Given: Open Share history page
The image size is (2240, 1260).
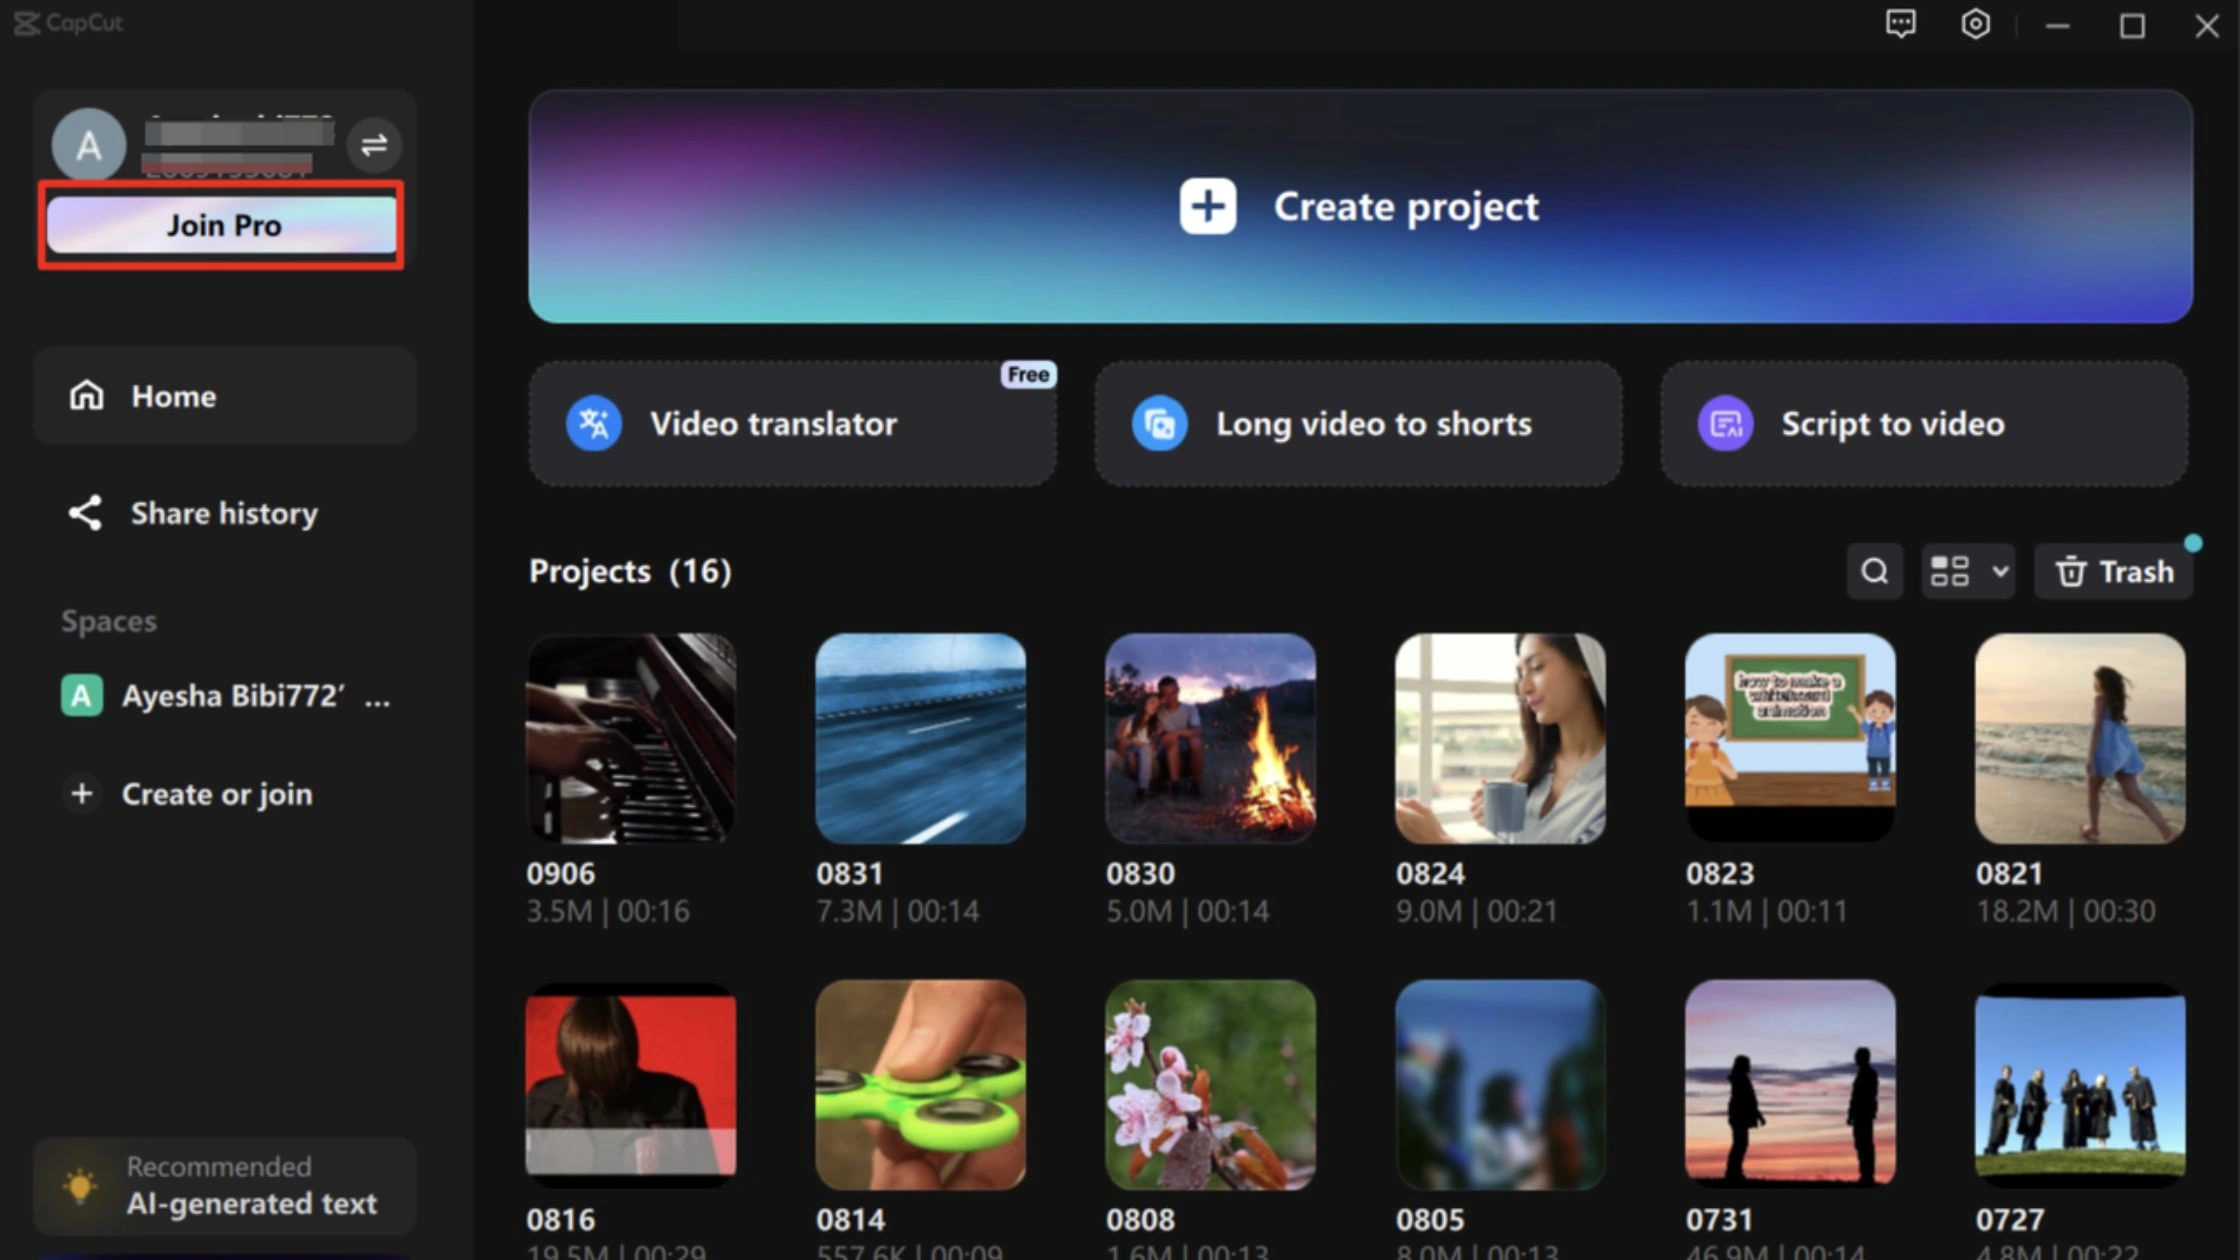Looking at the screenshot, I should point(224,513).
